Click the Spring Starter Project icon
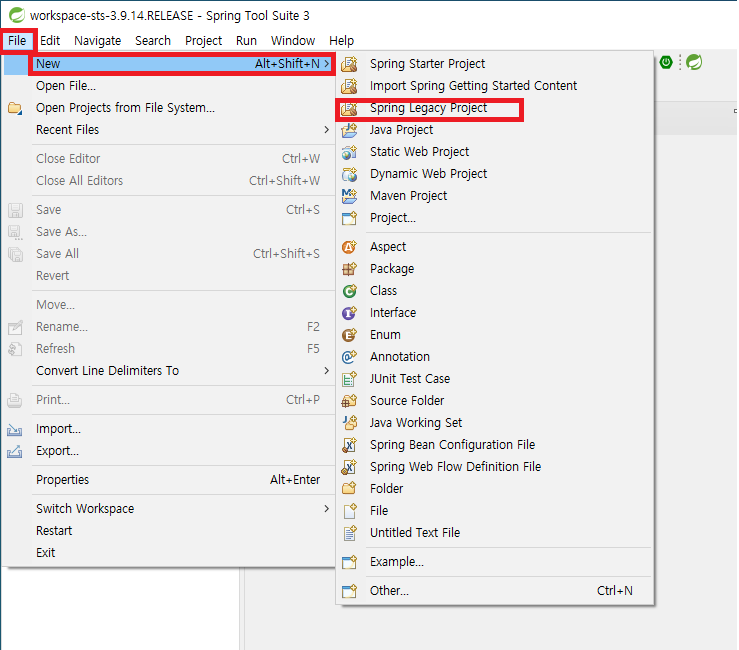This screenshot has height=650, width=739. tap(349, 64)
